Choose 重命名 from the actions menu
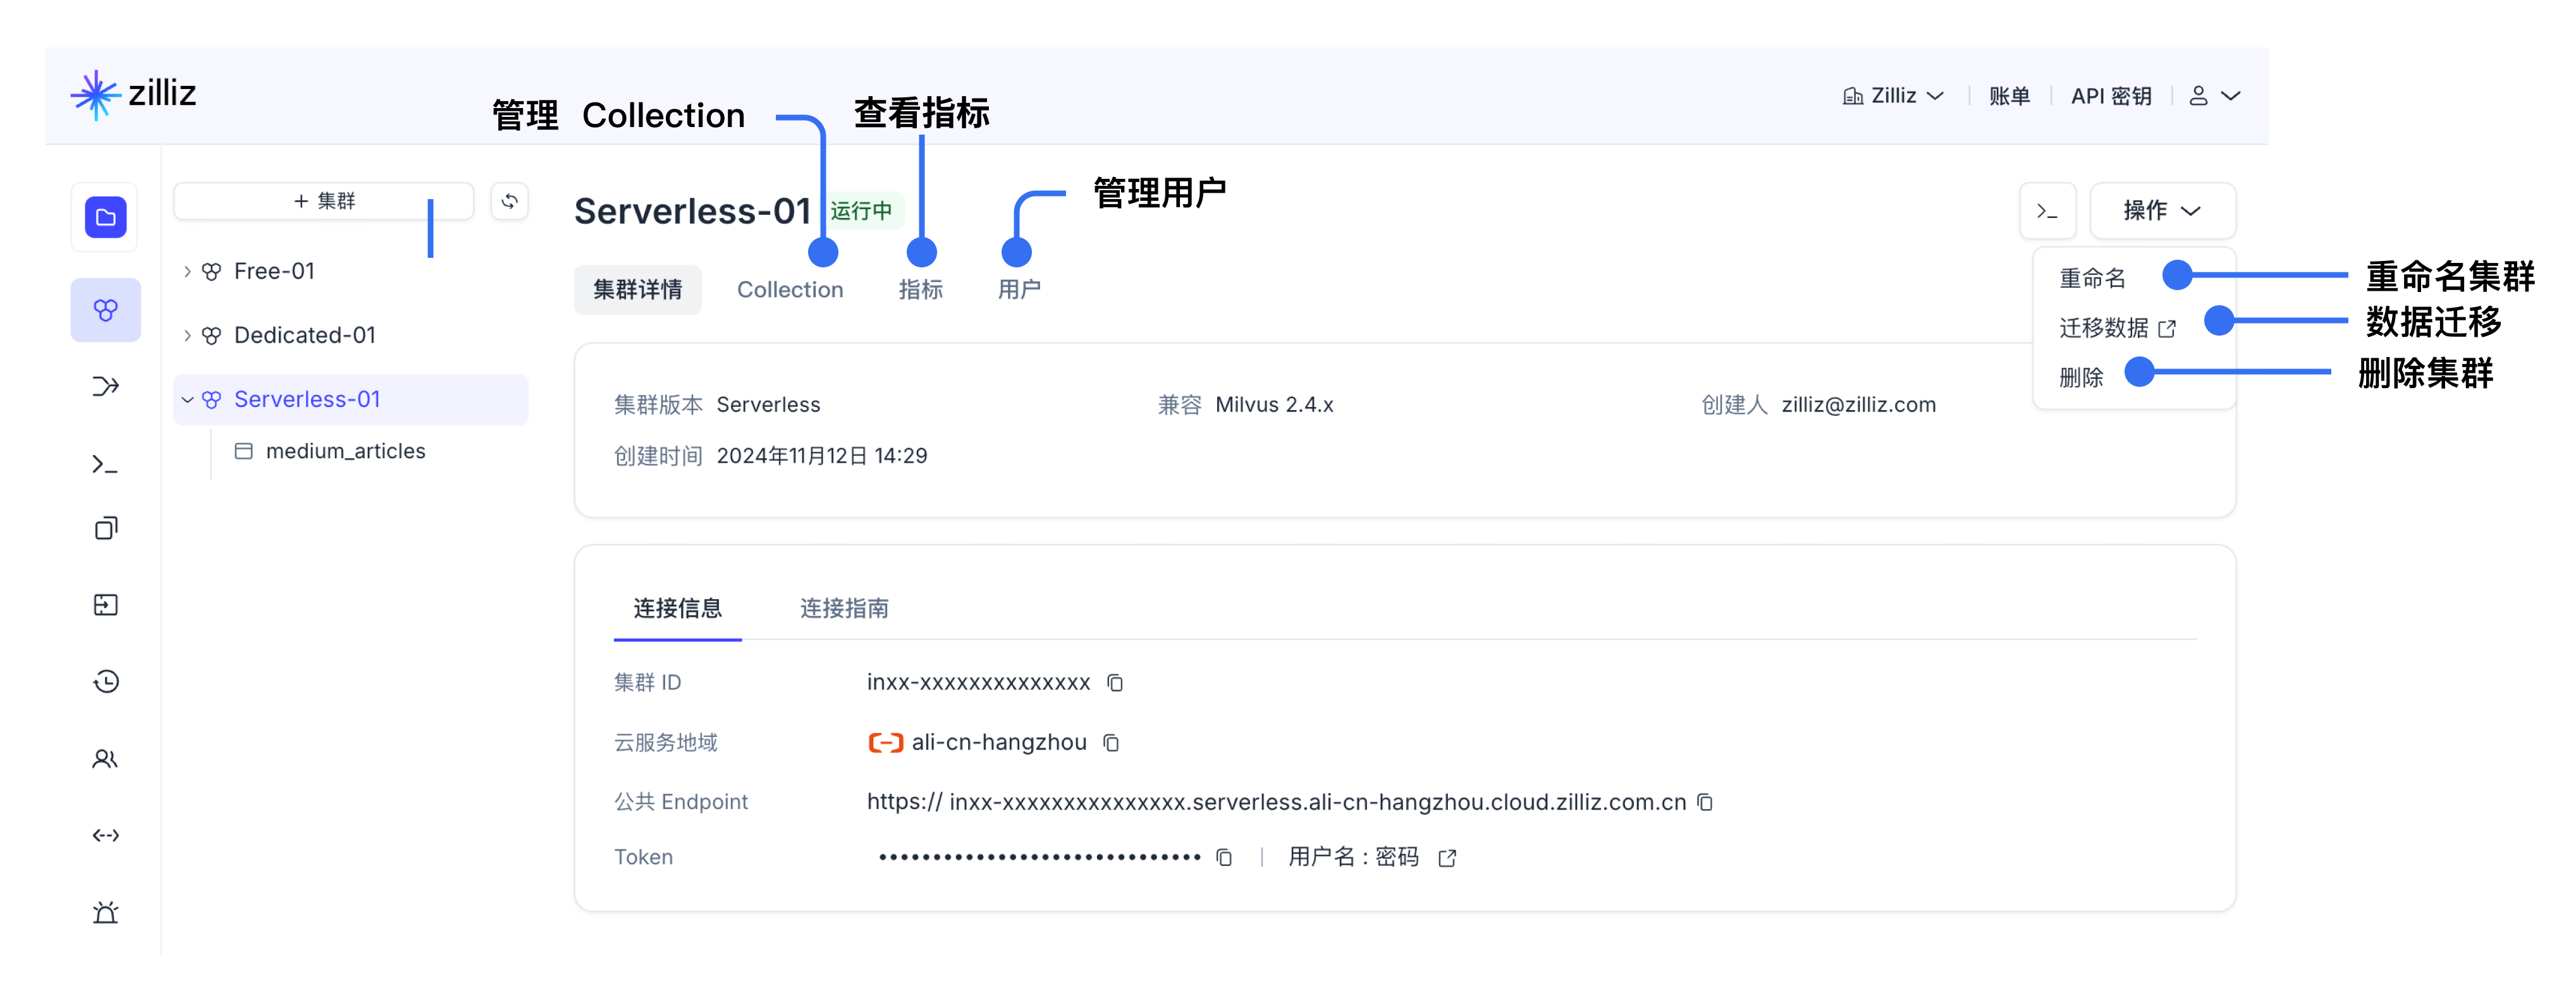This screenshot has width=2576, height=1003. point(2092,278)
